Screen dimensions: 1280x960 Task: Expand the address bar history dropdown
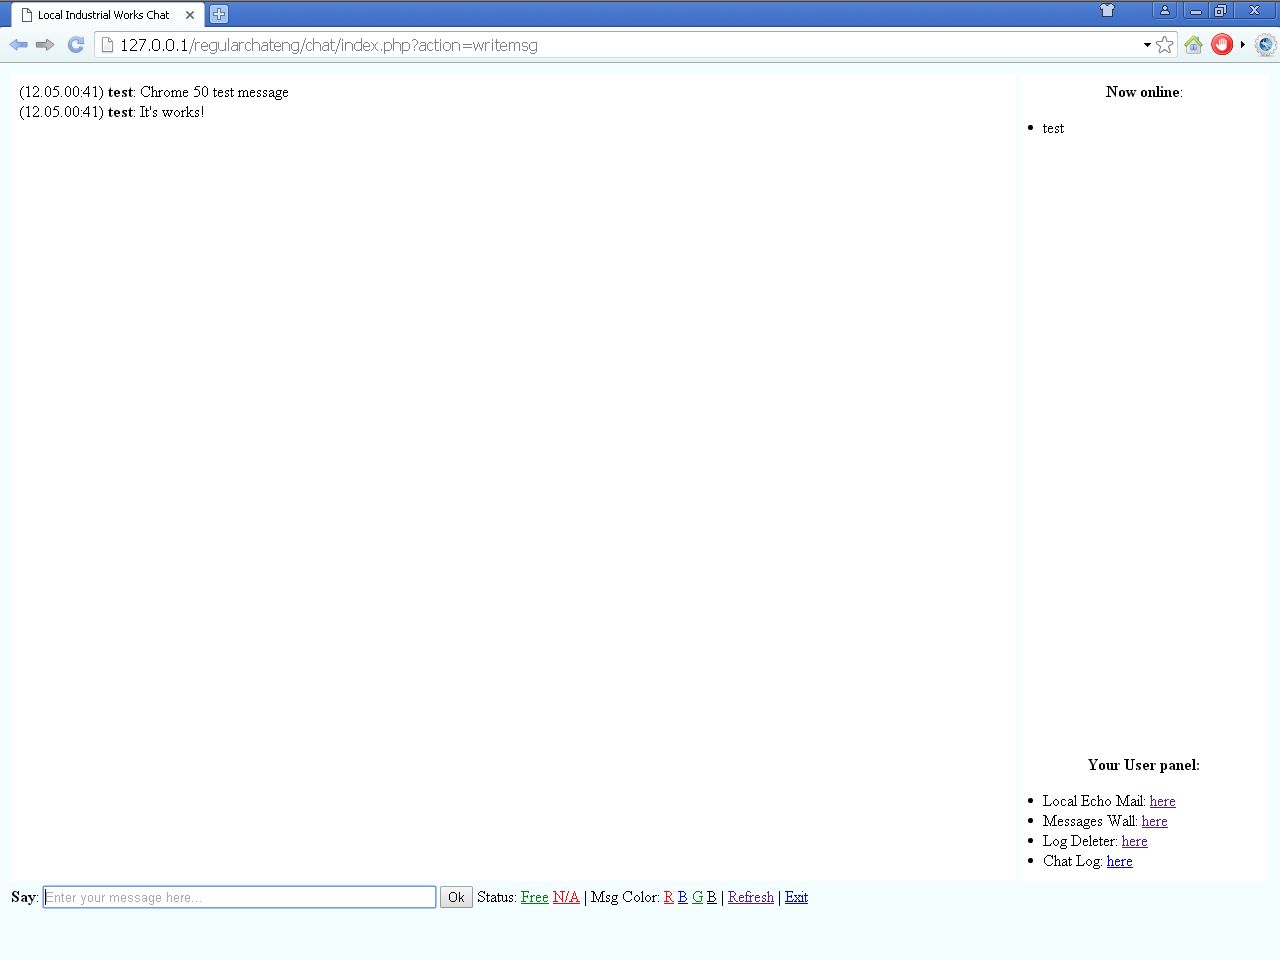pyautogui.click(x=1147, y=45)
